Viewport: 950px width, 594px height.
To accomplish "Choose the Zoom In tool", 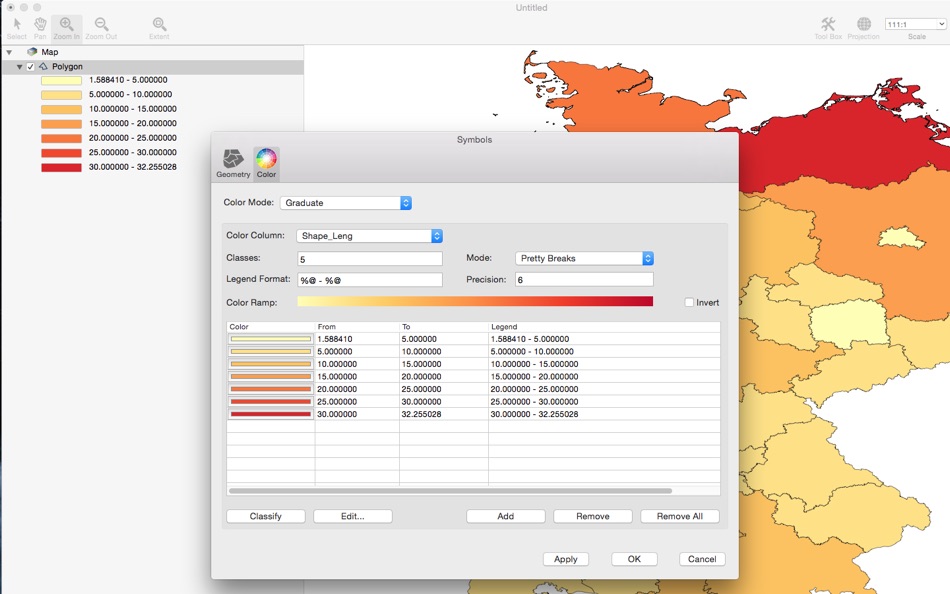I will coord(67,28).
